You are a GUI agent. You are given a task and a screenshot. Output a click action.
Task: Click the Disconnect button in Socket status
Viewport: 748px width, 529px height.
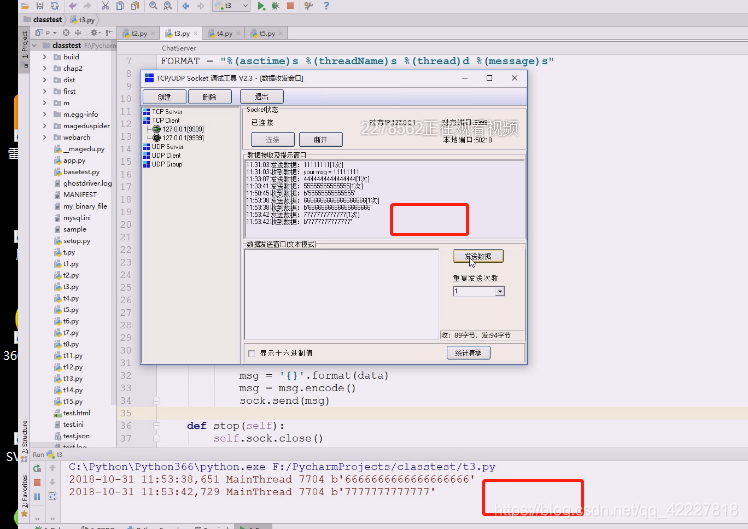(x=321, y=140)
